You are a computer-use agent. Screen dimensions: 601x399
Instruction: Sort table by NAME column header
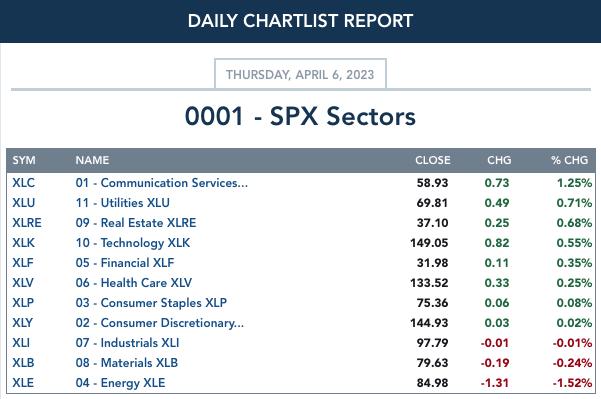point(92,160)
